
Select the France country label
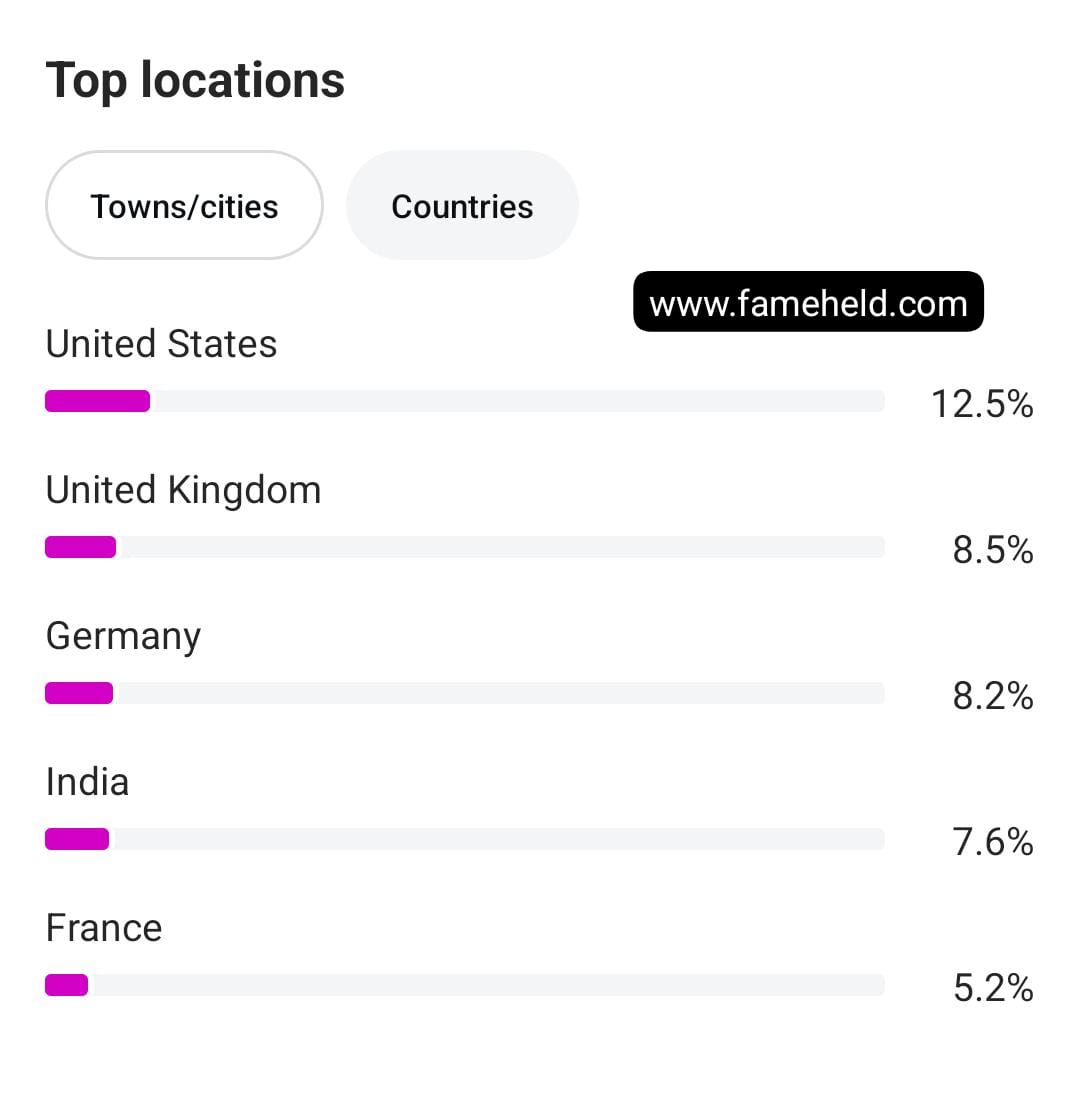(104, 928)
